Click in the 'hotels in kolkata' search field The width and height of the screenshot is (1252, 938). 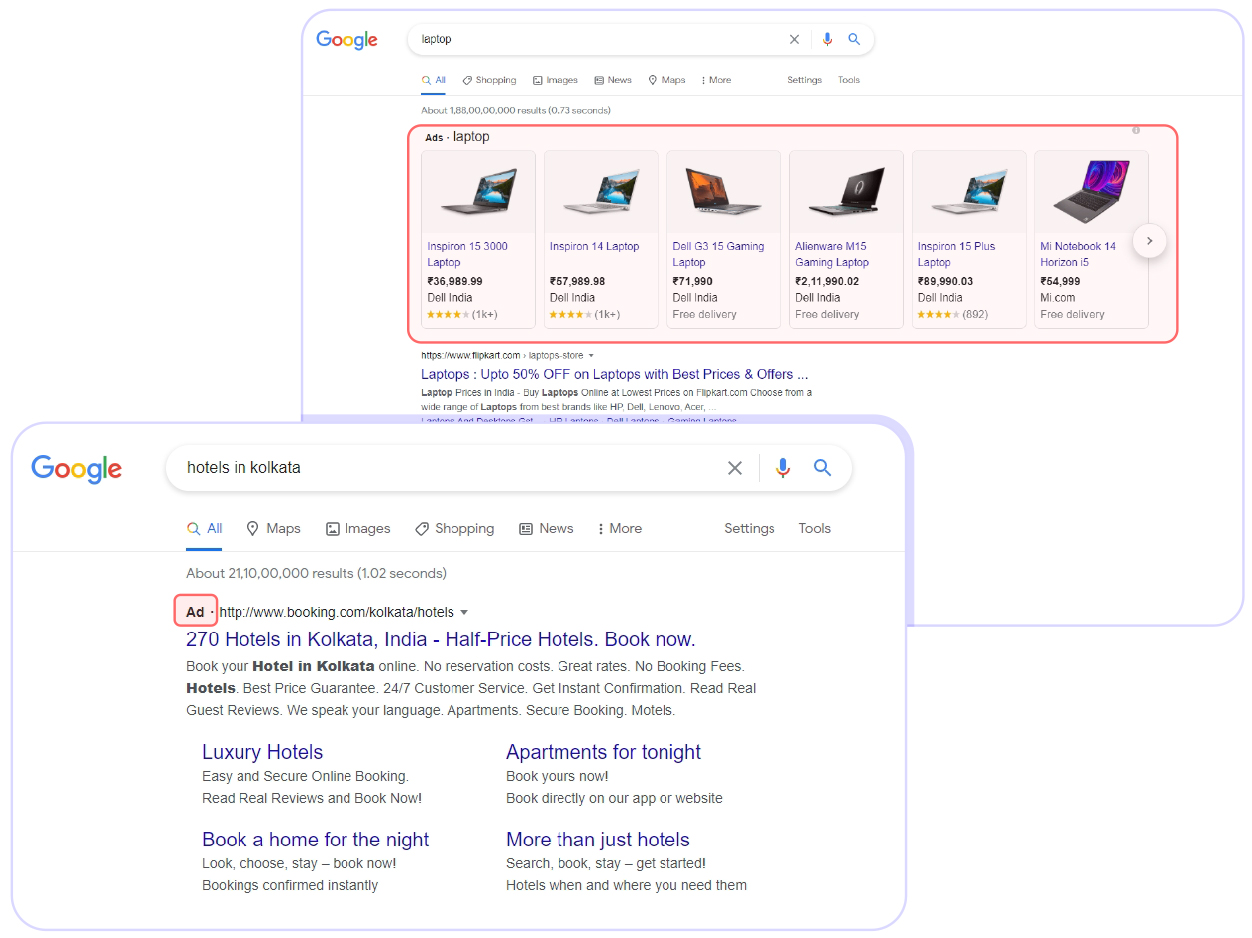450,468
